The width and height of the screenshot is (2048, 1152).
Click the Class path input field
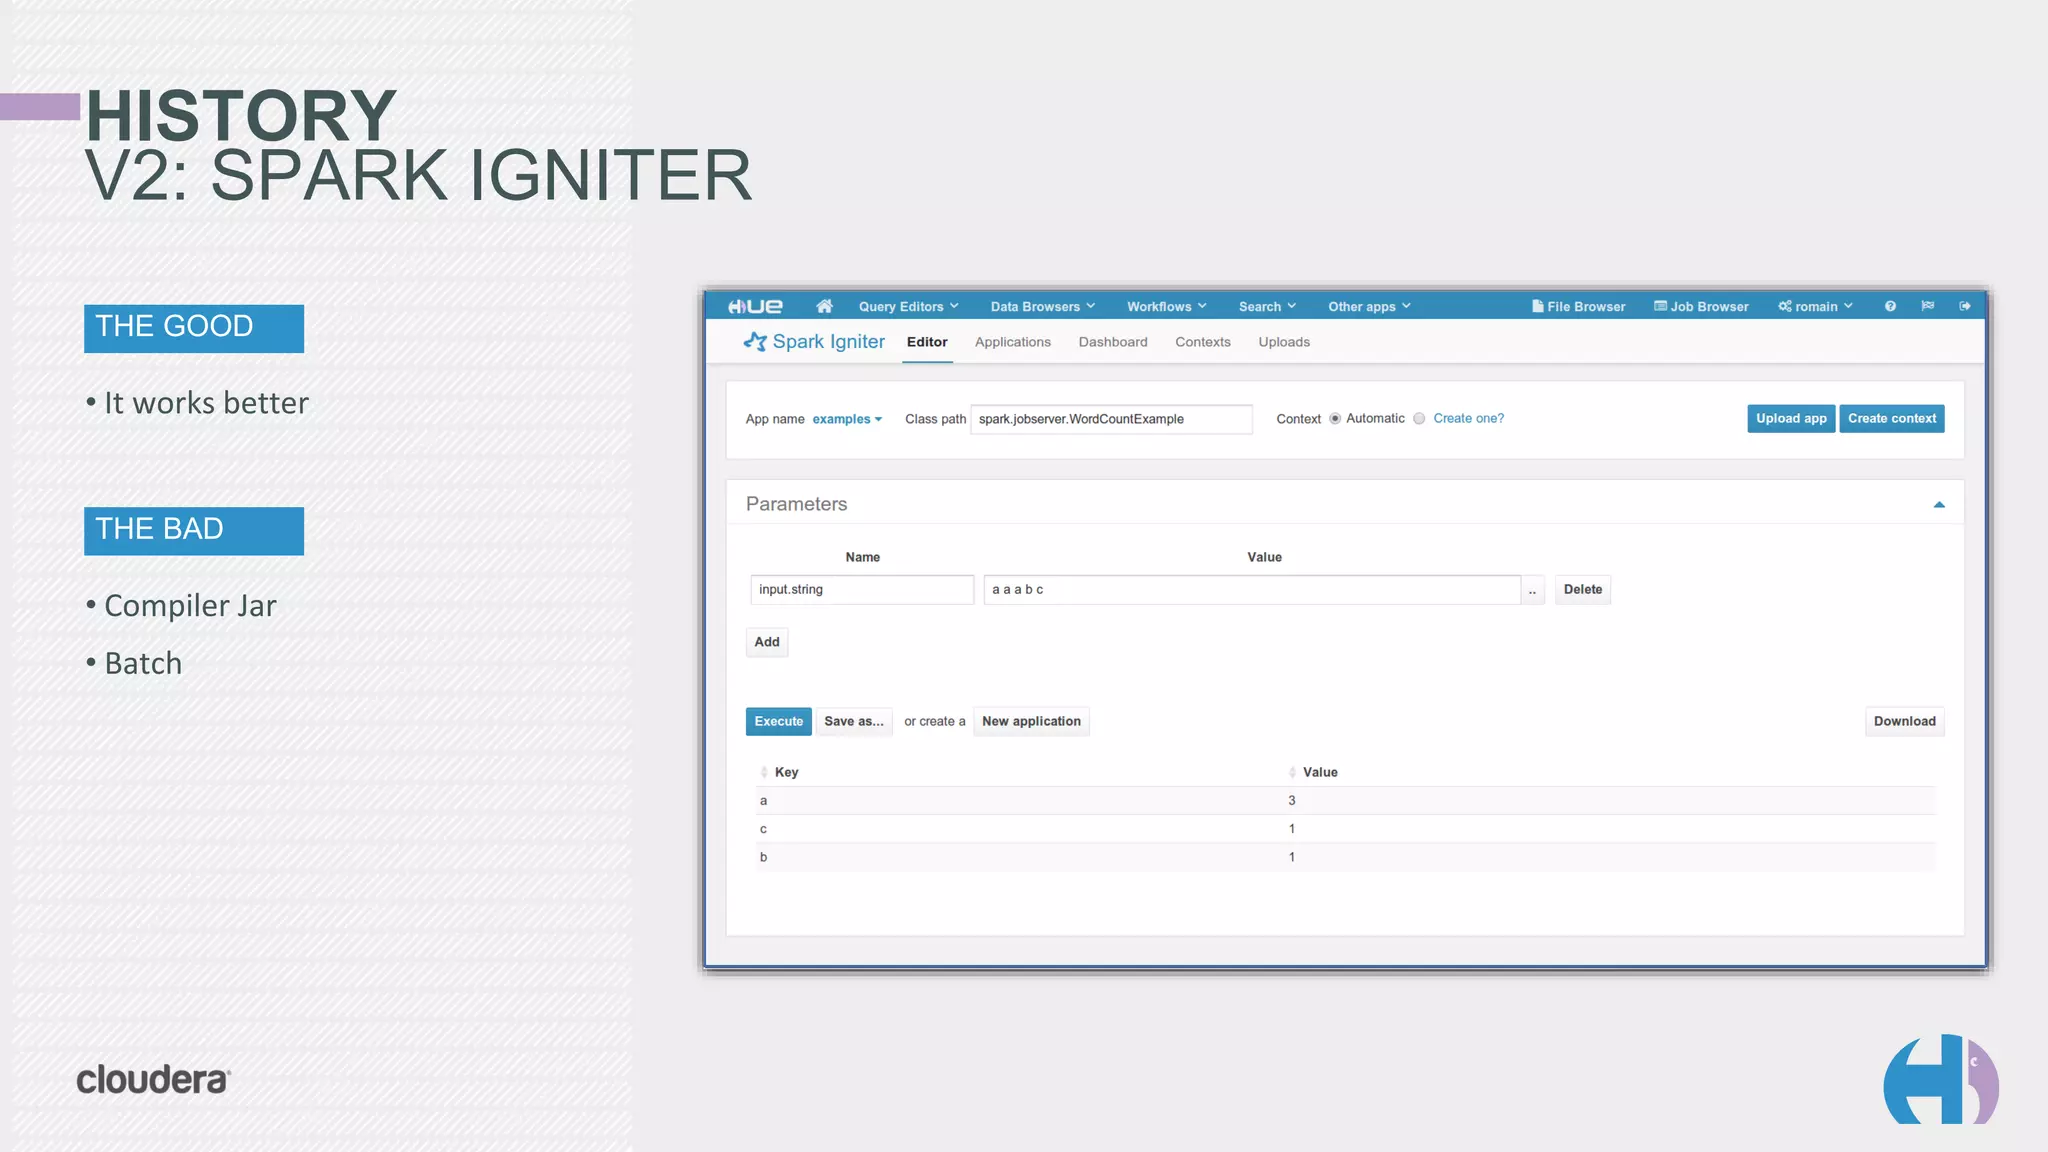pos(1110,419)
